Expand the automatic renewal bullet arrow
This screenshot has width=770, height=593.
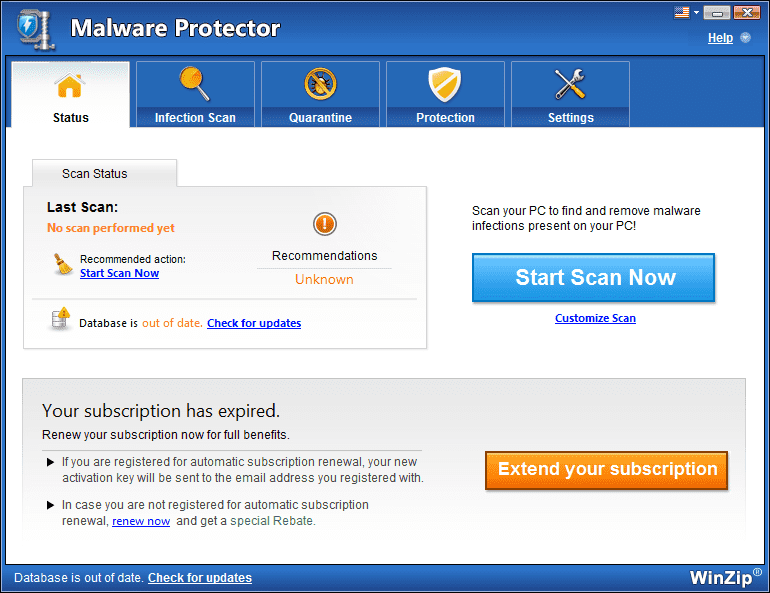[50, 462]
